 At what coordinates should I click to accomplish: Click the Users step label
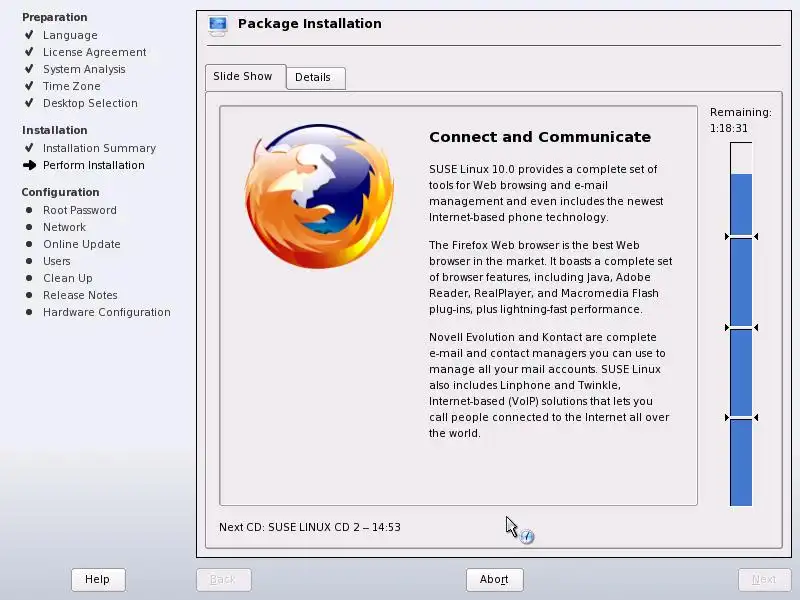[x=57, y=261]
